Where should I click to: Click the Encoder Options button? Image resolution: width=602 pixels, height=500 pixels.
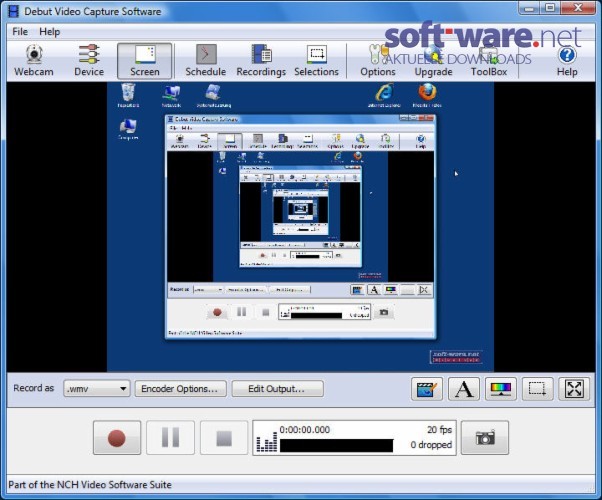[x=180, y=389]
